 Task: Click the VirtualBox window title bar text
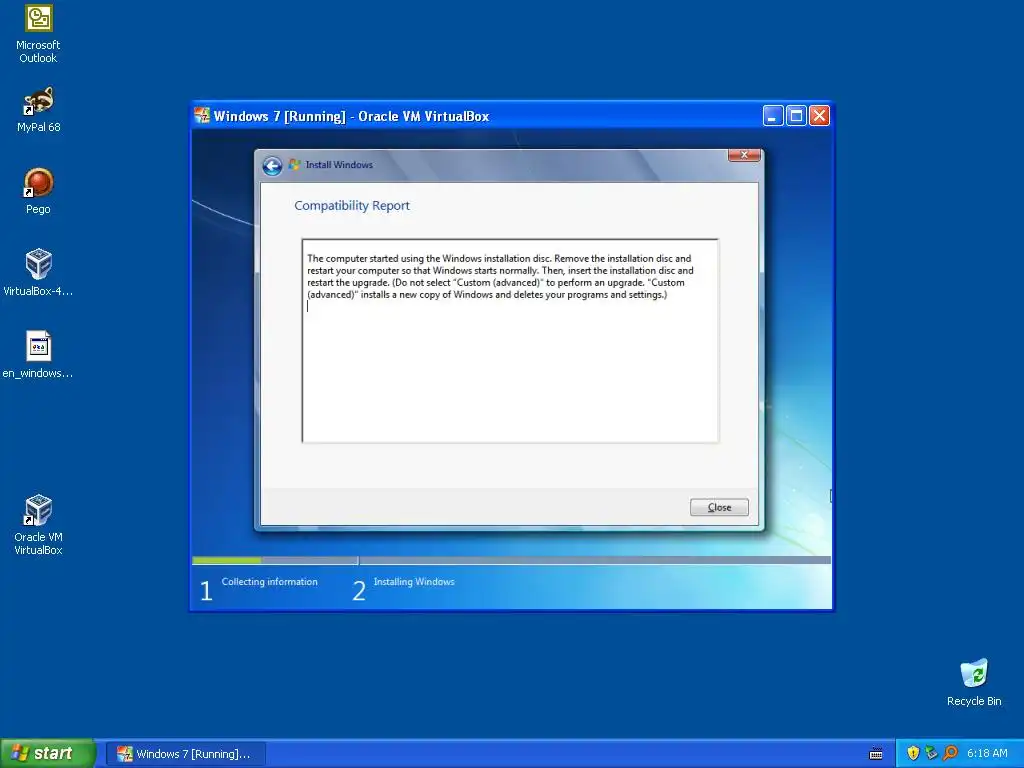click(351, 116)
